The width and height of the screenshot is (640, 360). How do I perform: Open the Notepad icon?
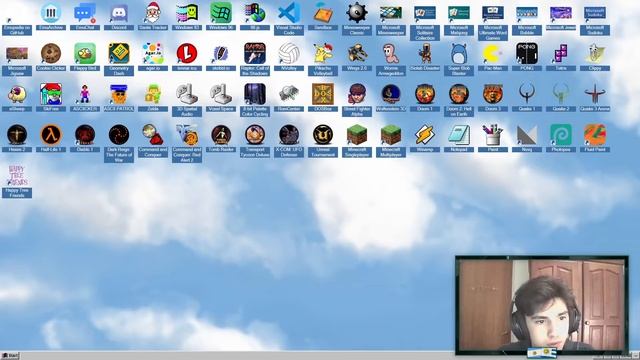459,135
